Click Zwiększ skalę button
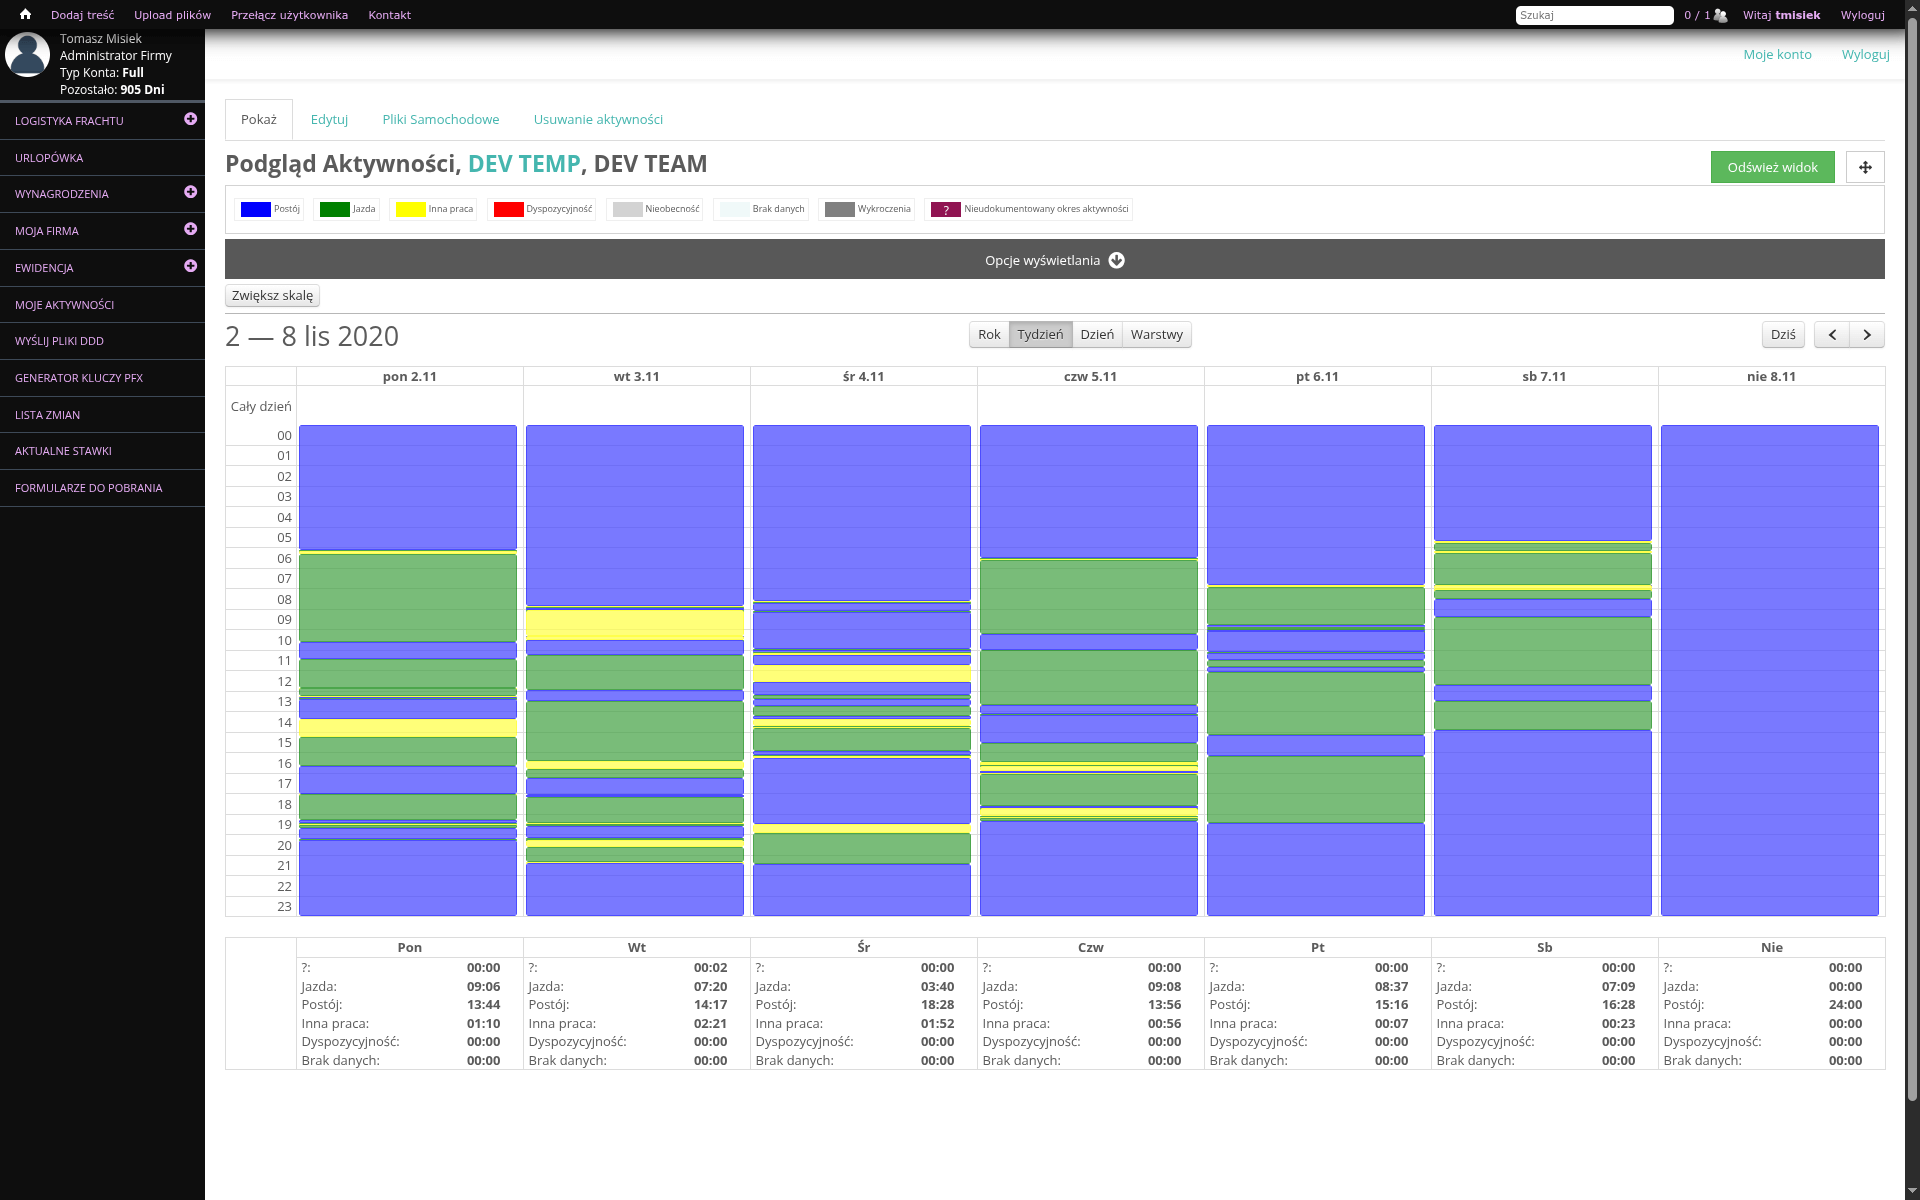This screenshot has height=1200, width=1920. (272, 296)
